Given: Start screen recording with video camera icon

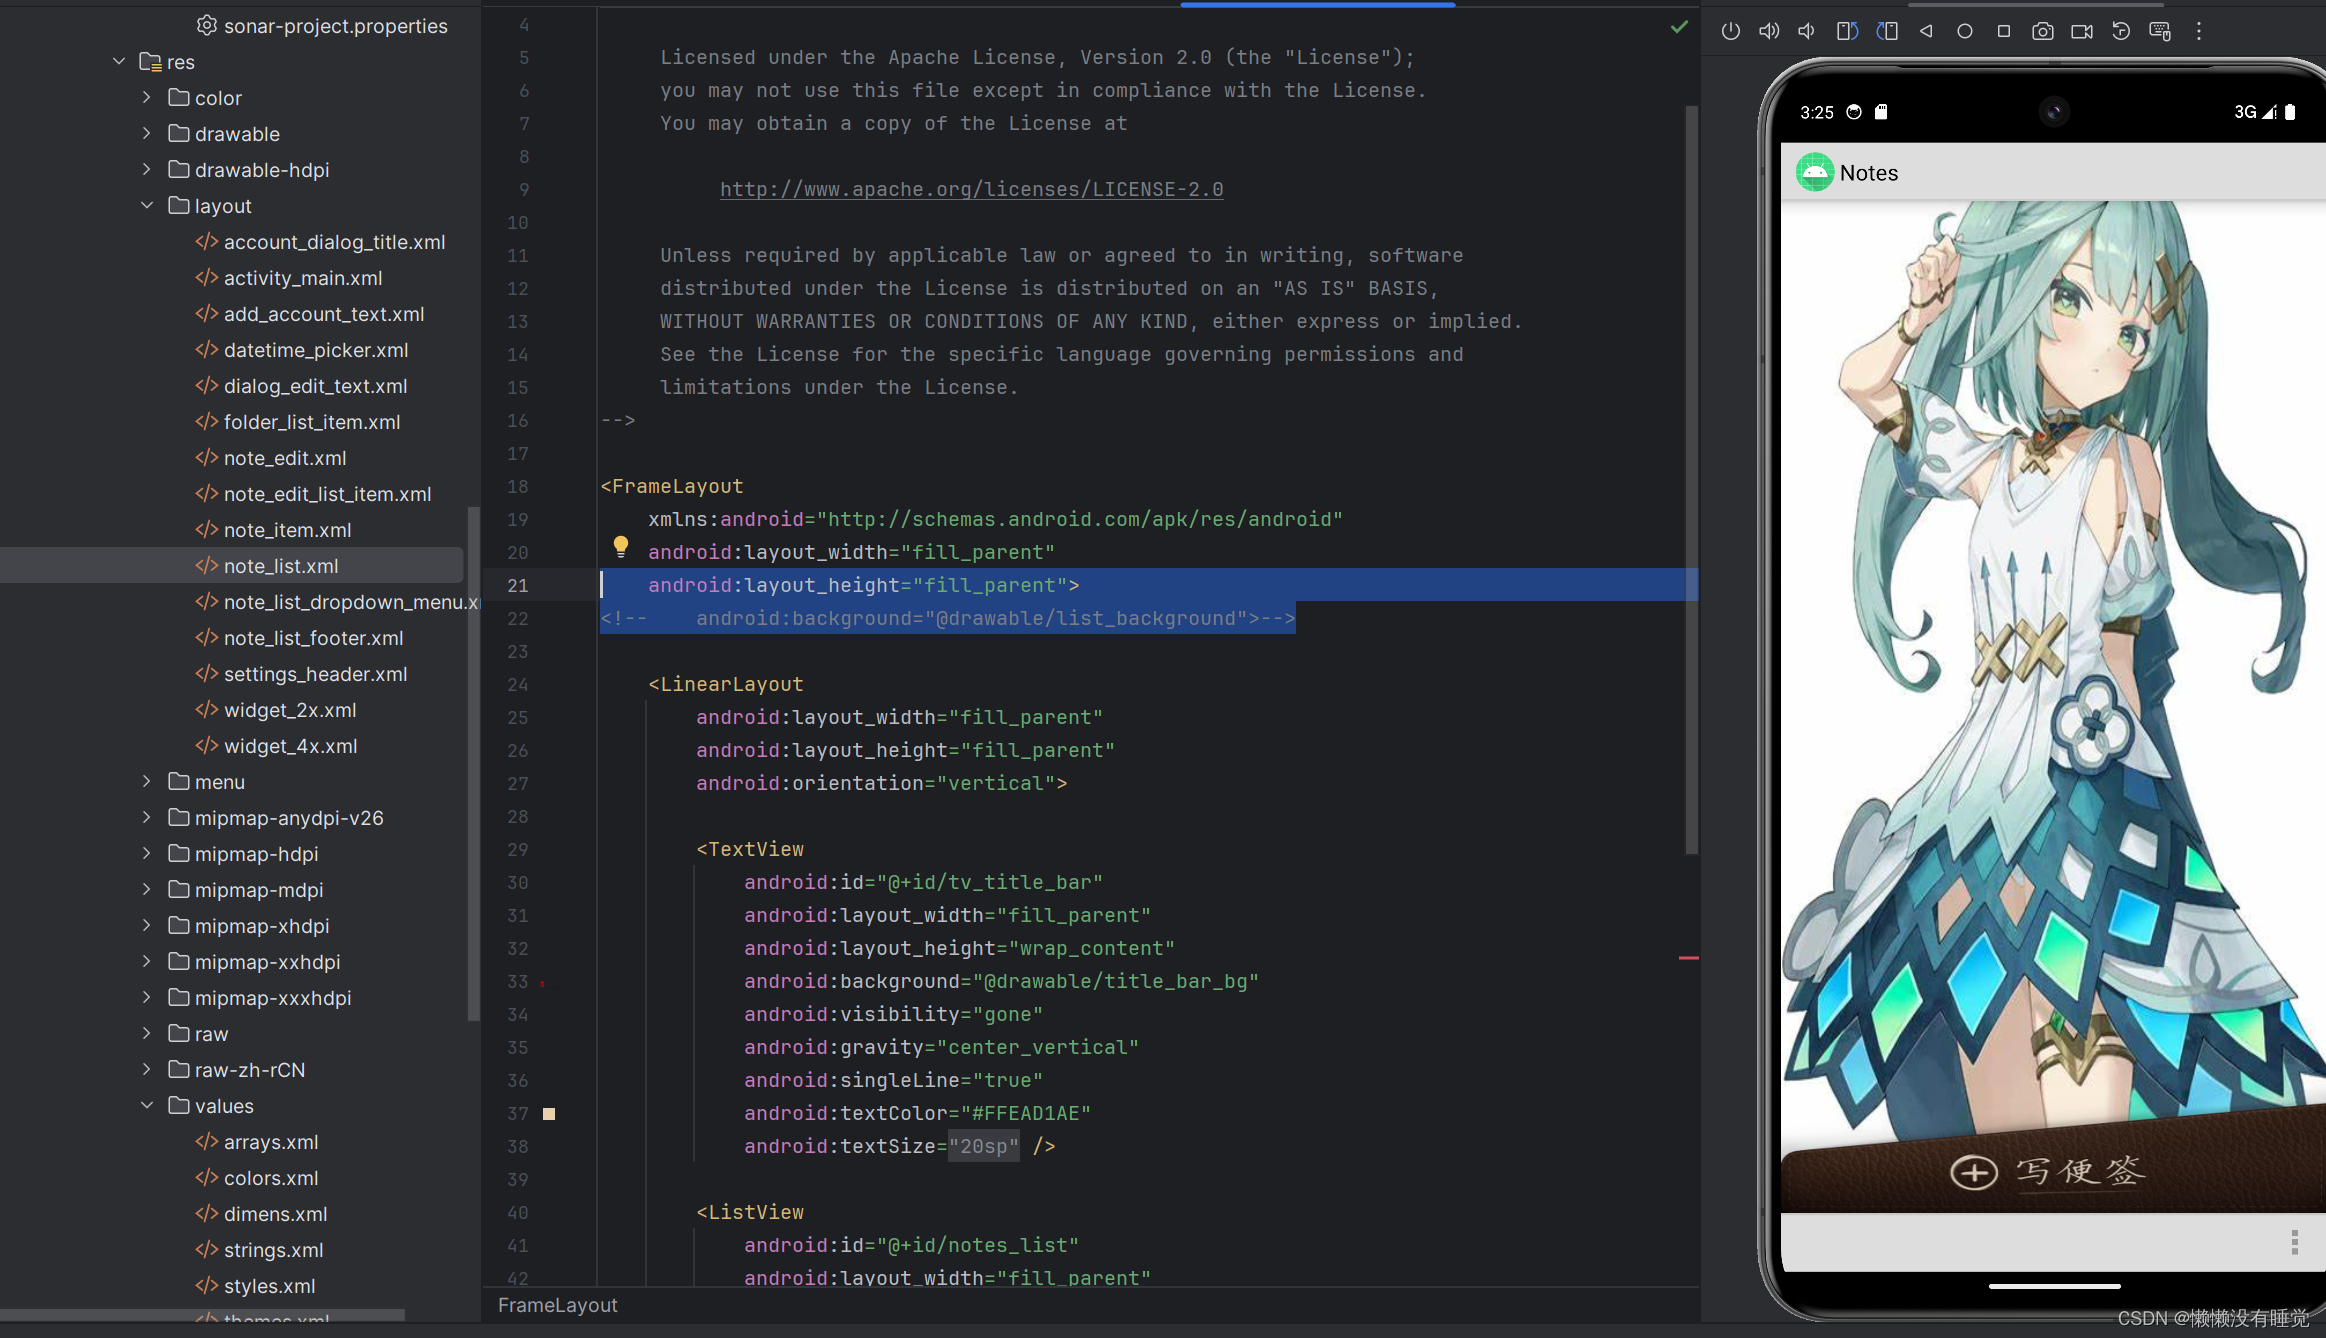Looking at the screenshot, I should point(2081,31).
